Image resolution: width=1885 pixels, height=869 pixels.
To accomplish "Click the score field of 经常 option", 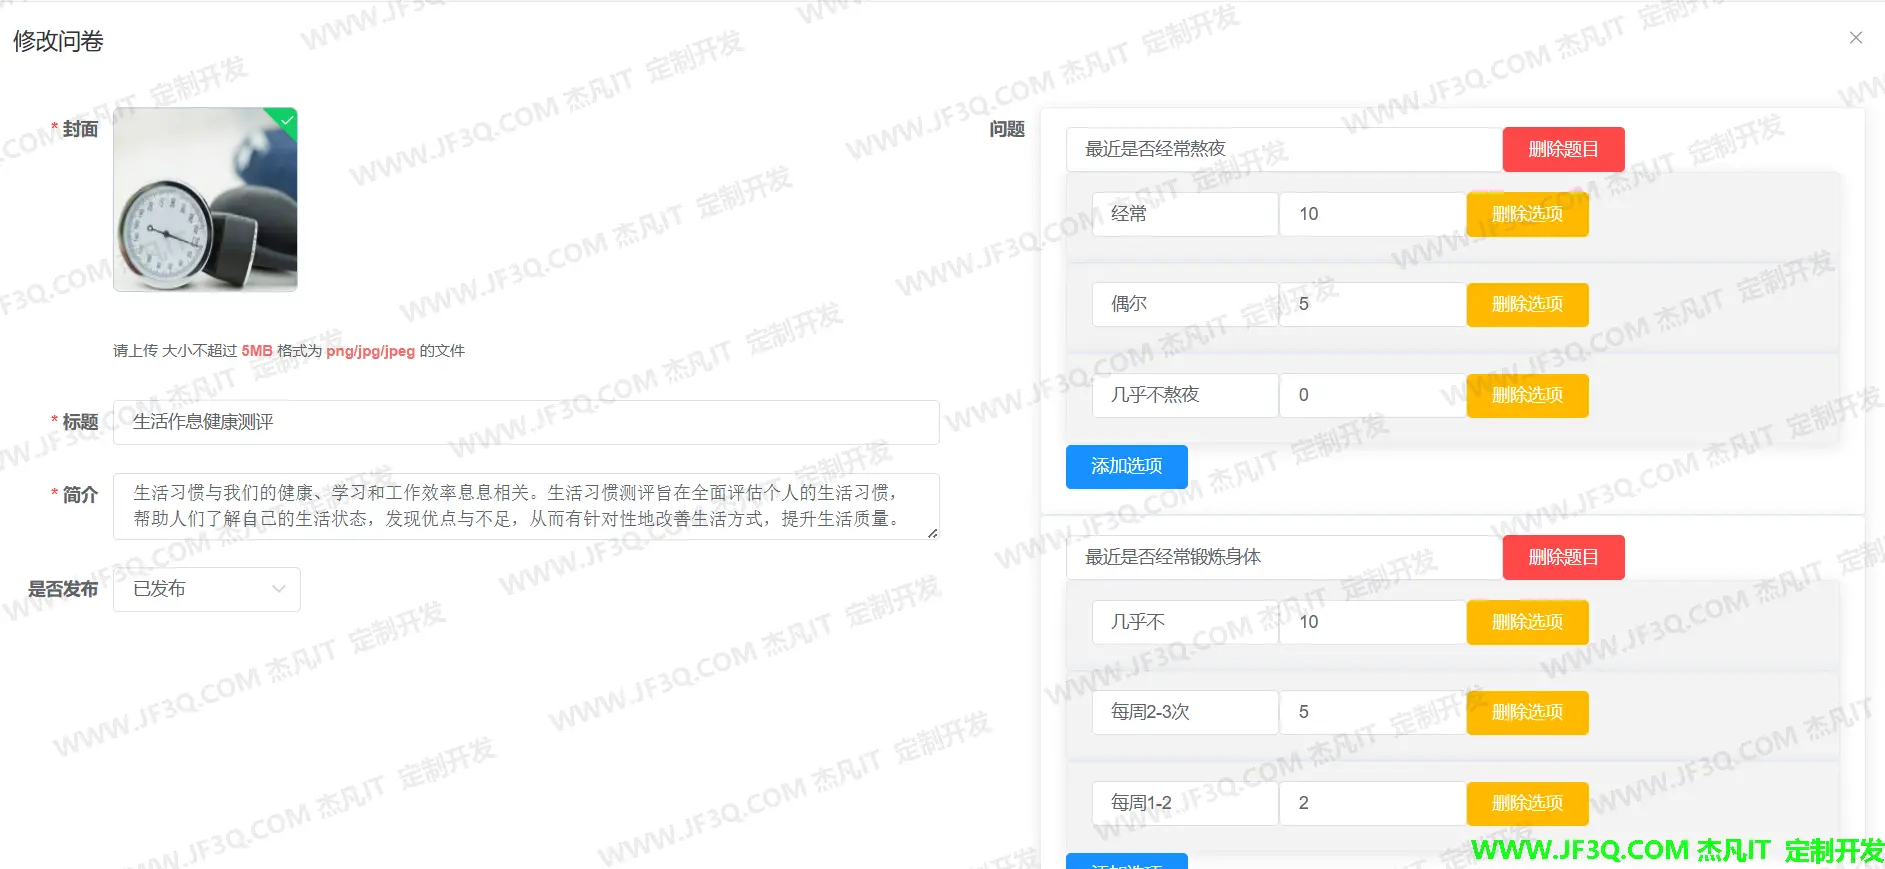I will coord(1372,214).
